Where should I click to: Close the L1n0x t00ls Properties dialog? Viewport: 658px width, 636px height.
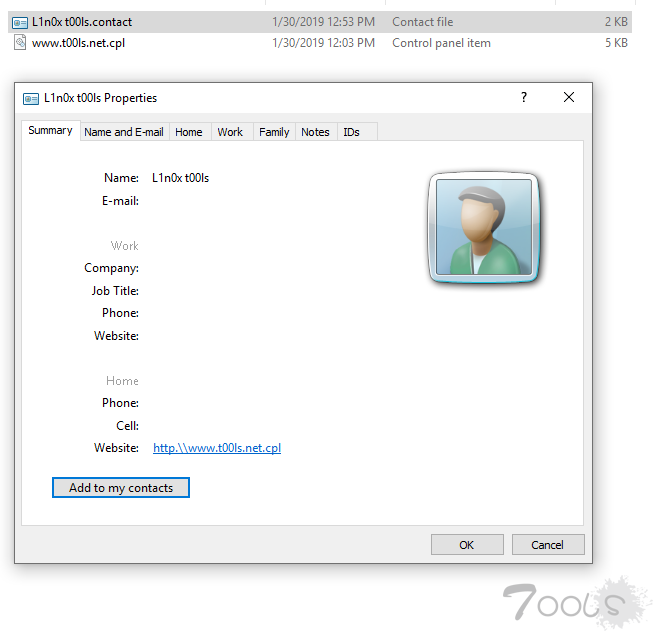click(x=569, y=97)
